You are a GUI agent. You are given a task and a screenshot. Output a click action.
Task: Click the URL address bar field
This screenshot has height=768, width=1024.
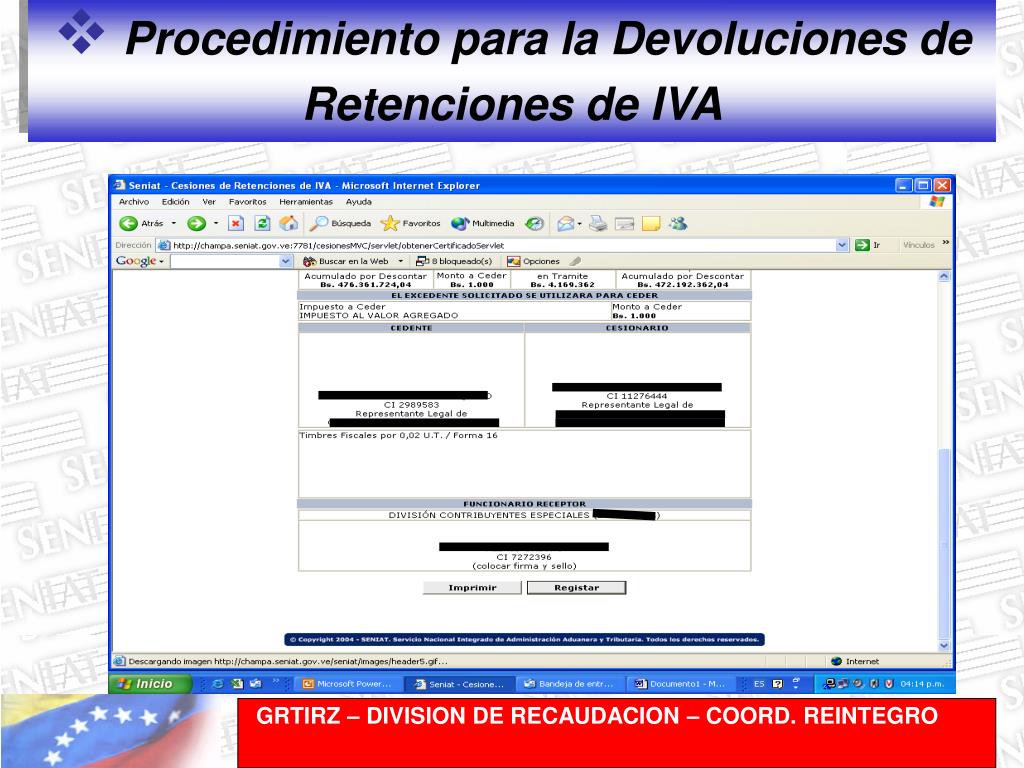tap(503, 245)
